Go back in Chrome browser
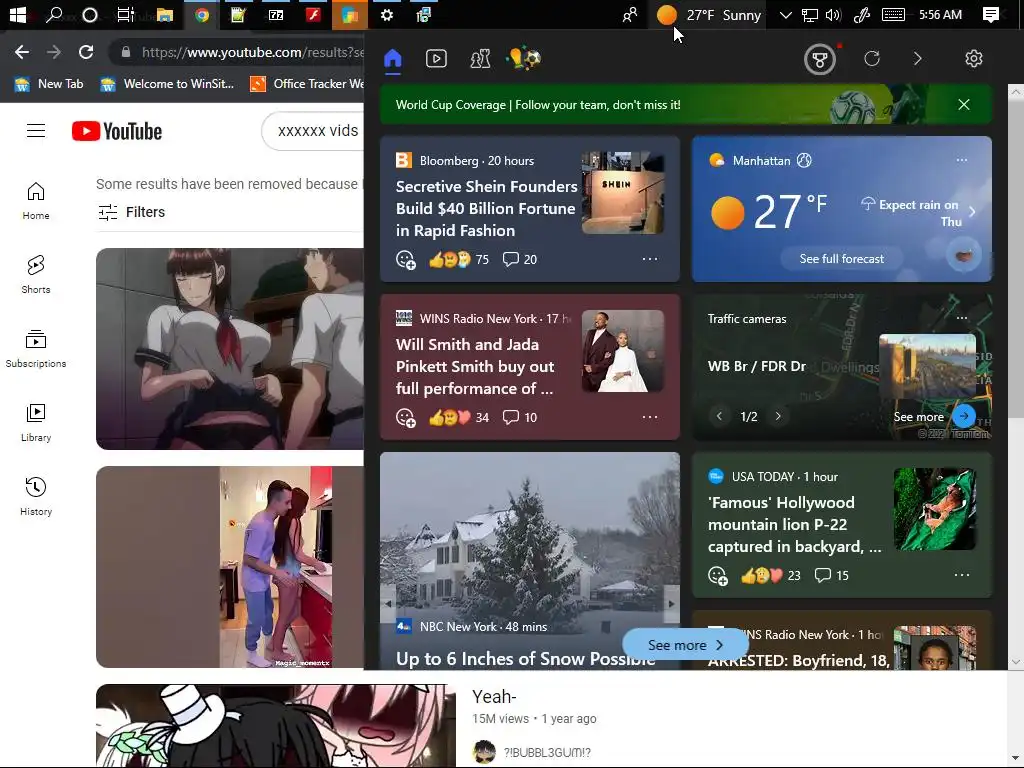Screen dimensions: 1024x768 click(22, 52)
